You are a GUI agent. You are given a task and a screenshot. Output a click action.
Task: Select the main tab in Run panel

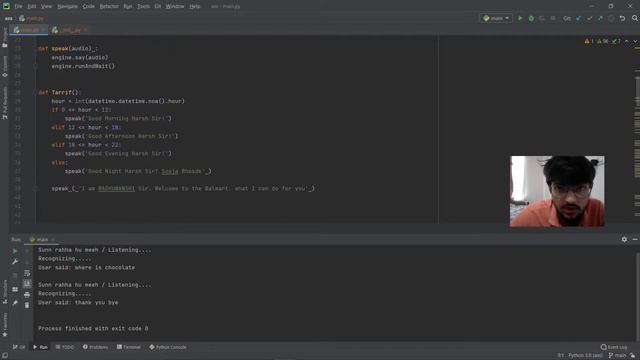[42, 240]
